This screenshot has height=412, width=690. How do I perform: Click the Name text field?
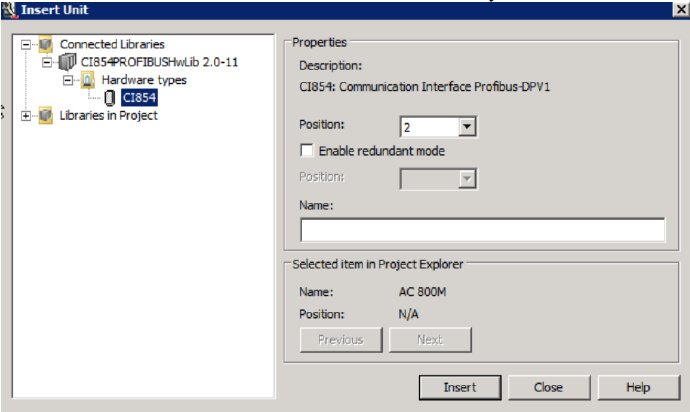click(482, 230)
